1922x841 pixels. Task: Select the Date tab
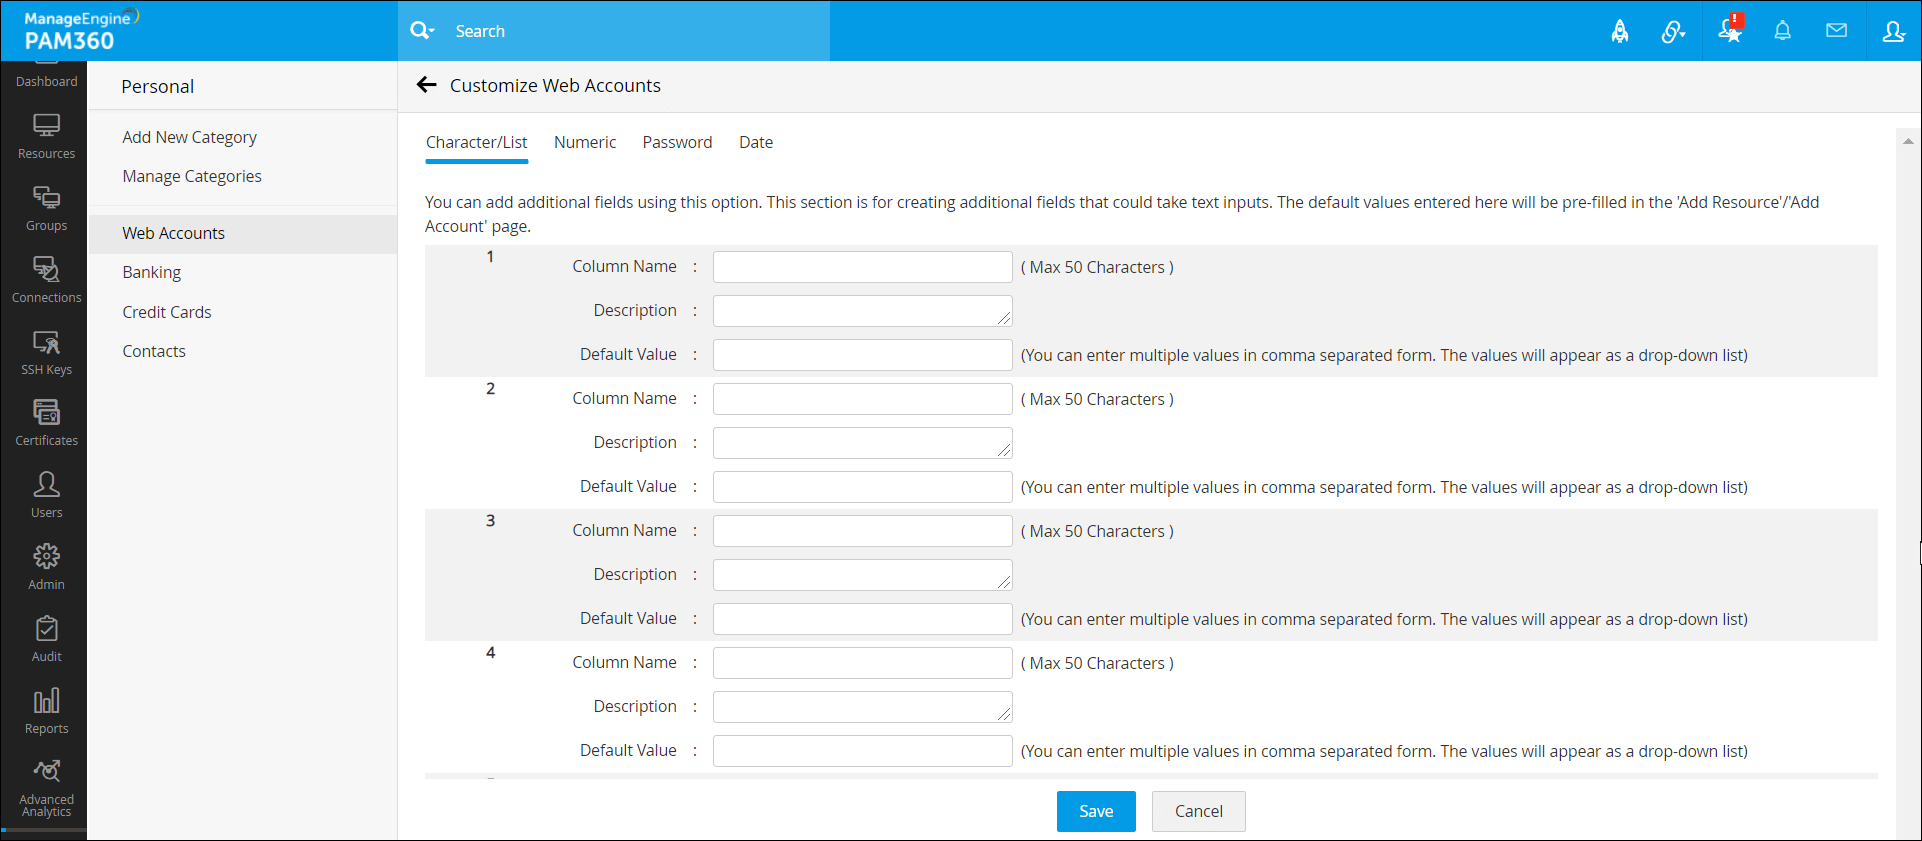(x=756, y=142)
